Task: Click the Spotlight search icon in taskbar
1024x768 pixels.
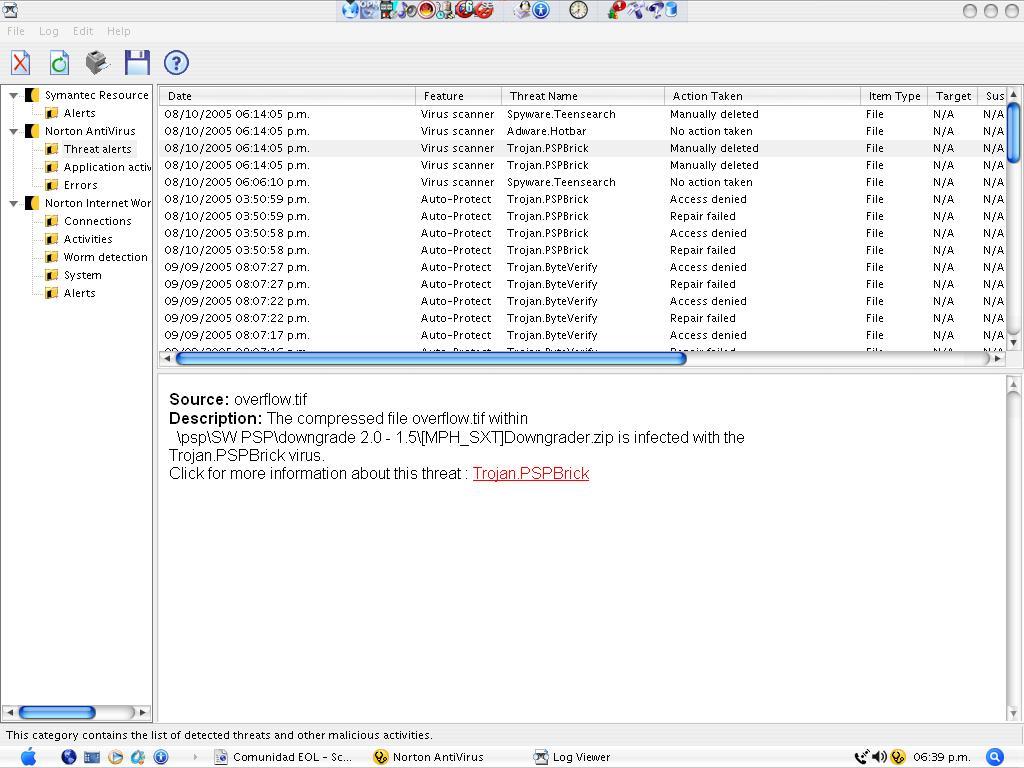Action: tap(994, 757)
